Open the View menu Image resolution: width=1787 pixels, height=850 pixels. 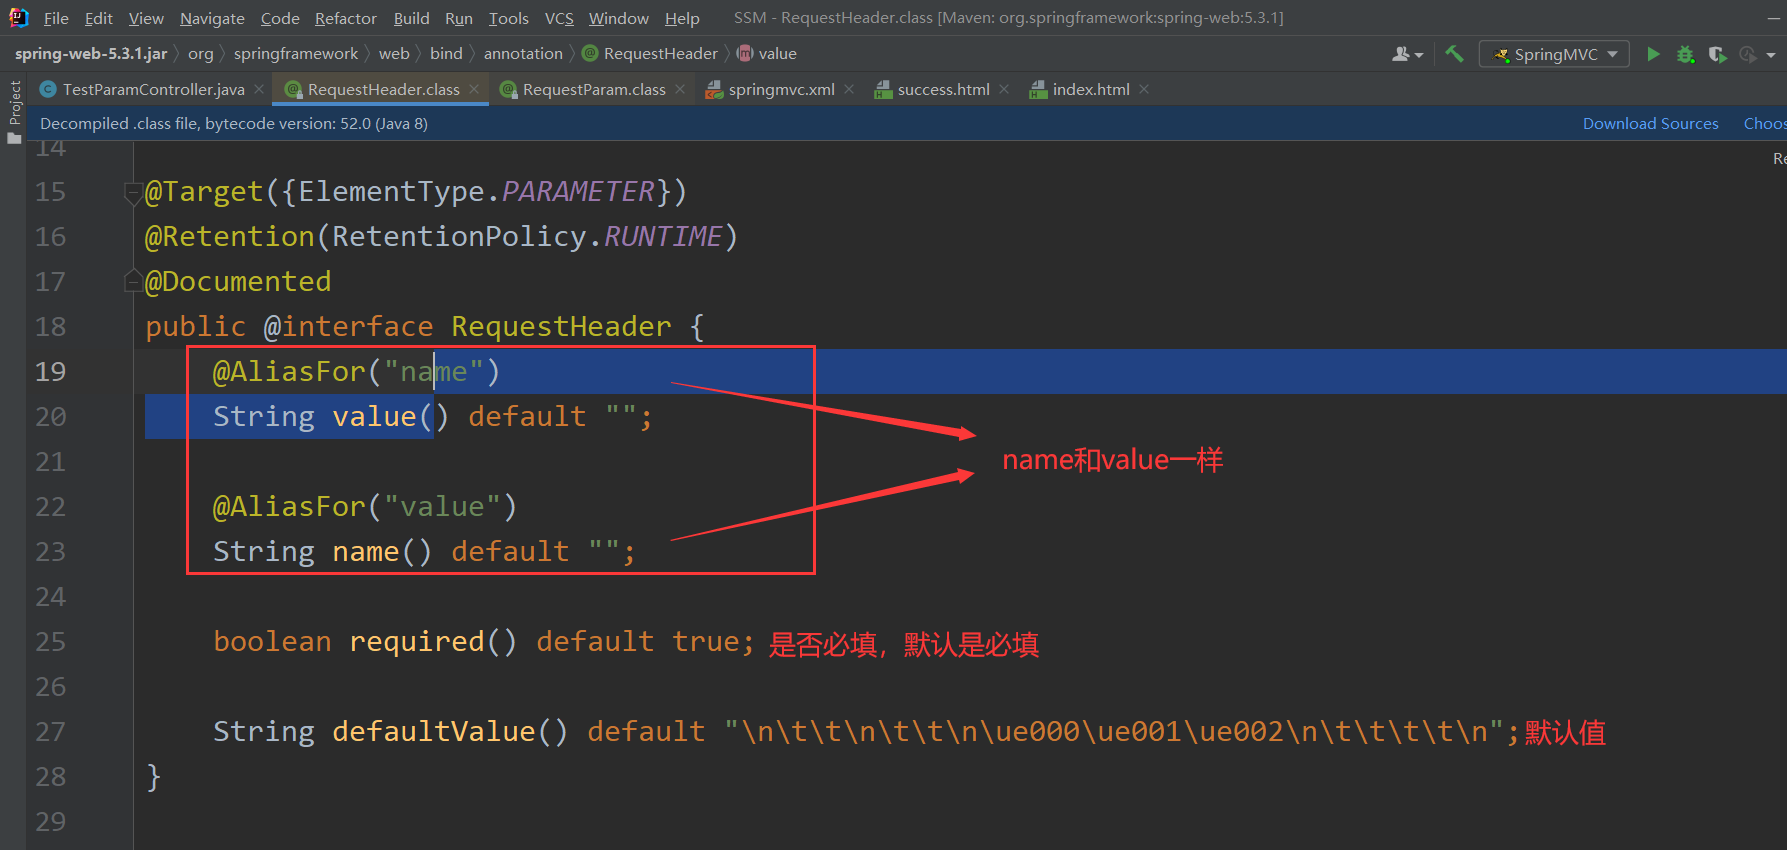coord(146,18)
